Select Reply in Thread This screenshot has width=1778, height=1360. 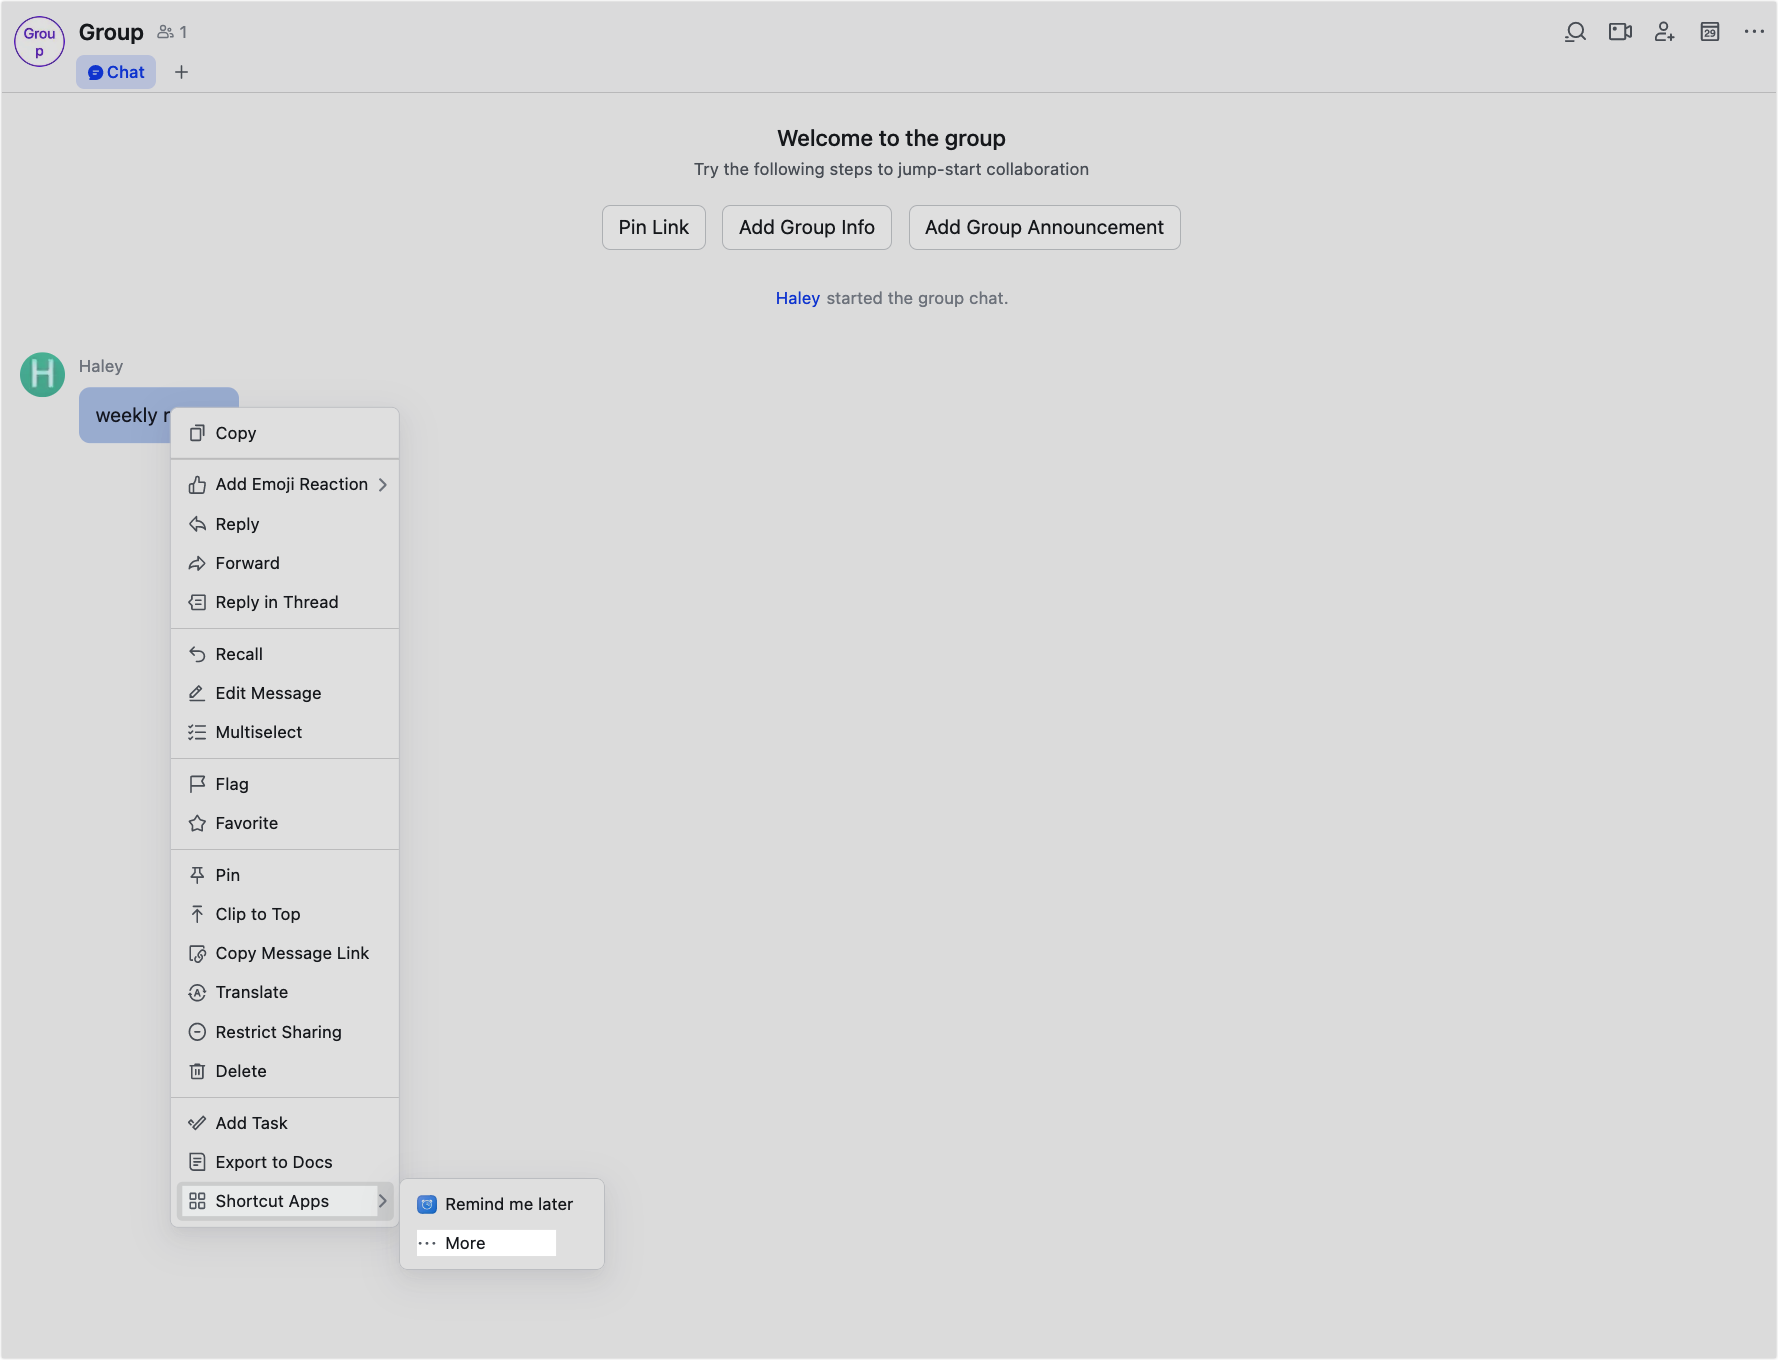[x=285, y=602]
